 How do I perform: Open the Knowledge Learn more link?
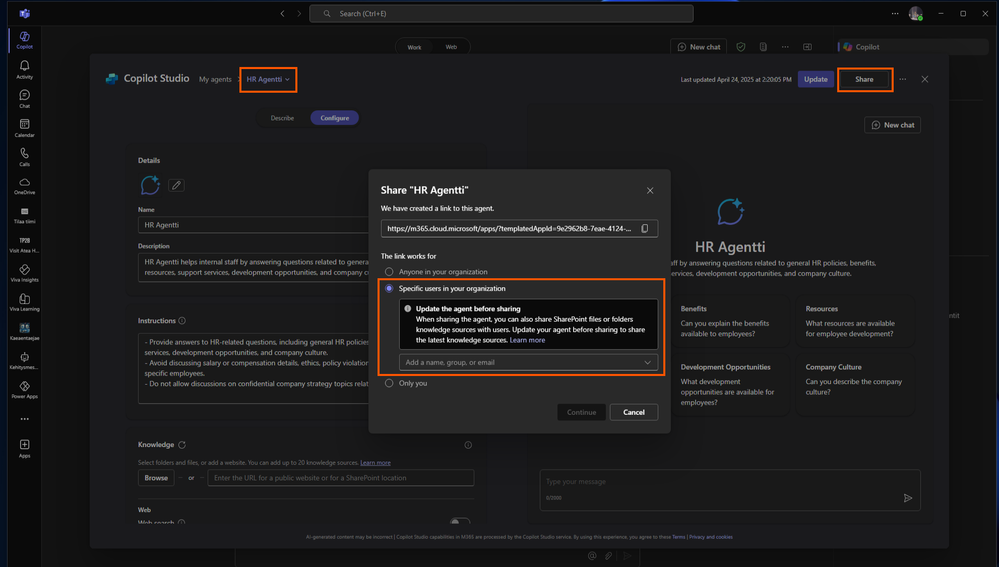[375, 463]
